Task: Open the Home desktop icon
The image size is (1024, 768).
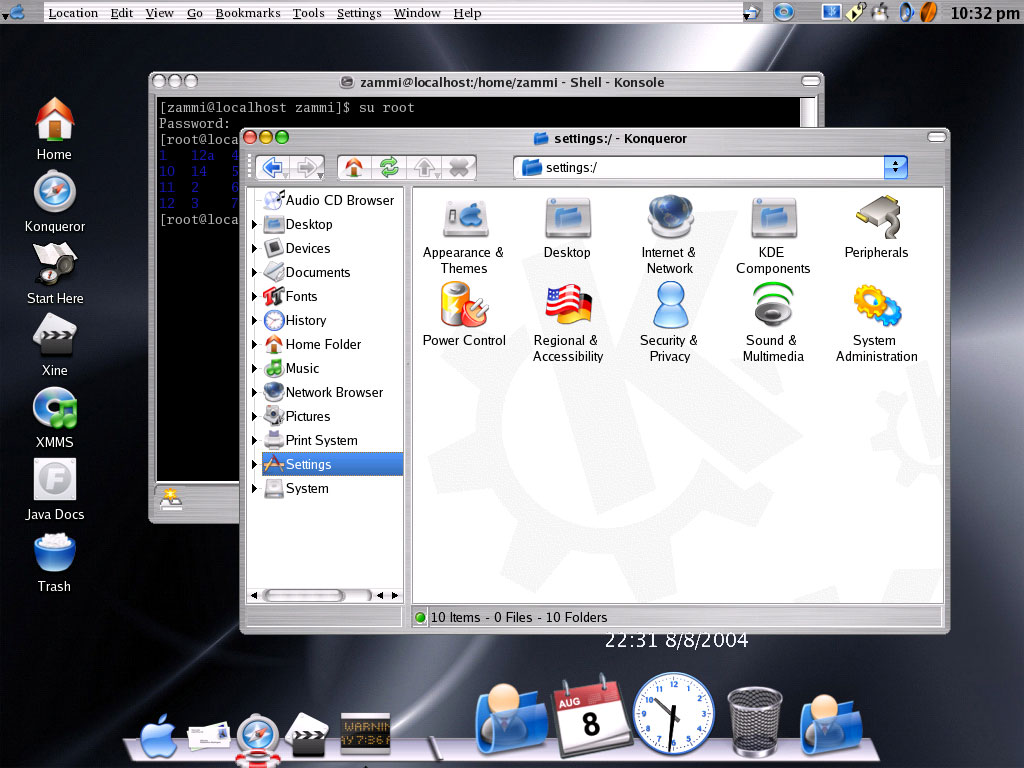Action: [54, 129]
